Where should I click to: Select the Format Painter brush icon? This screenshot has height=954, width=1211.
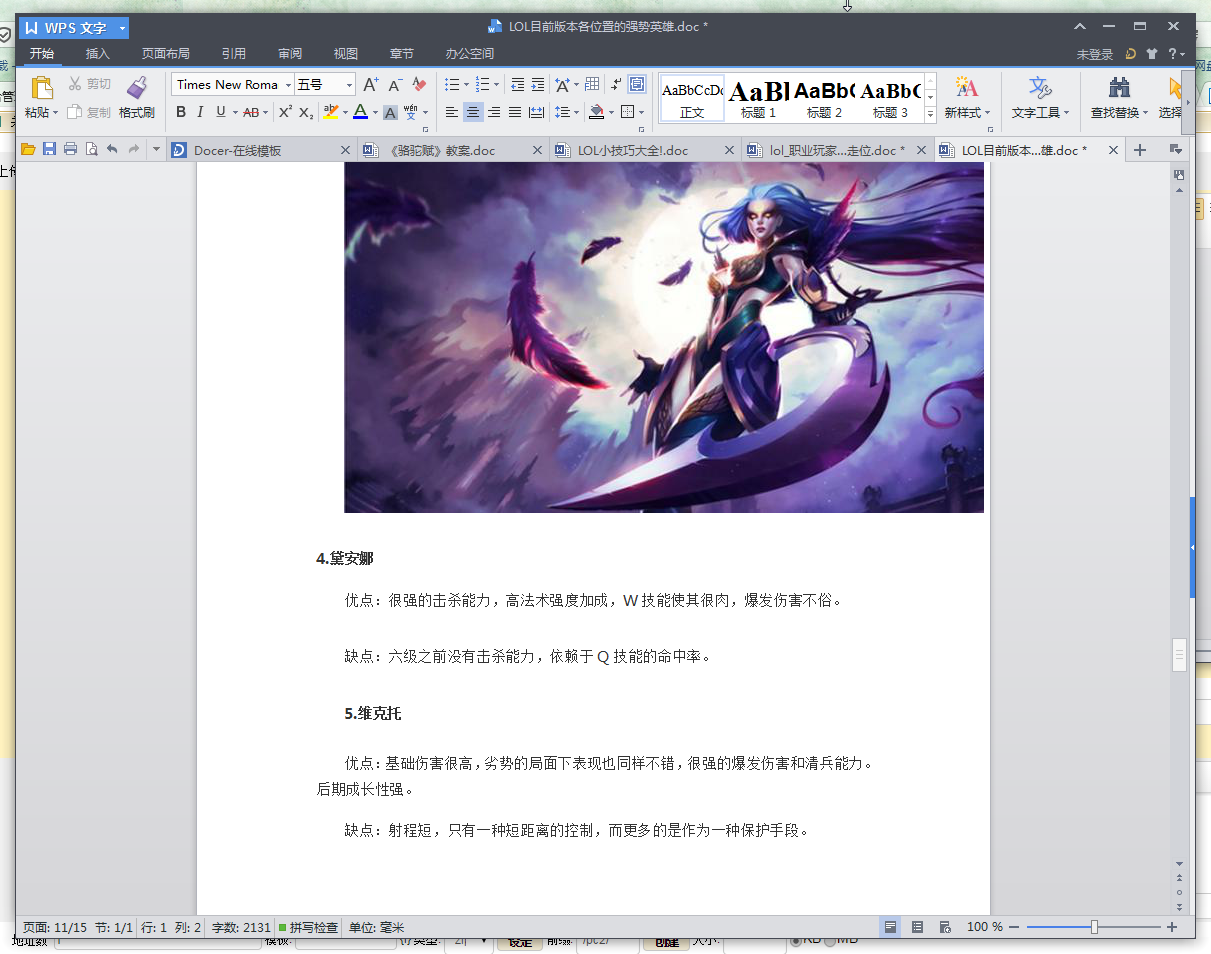[x=137, y=88]
